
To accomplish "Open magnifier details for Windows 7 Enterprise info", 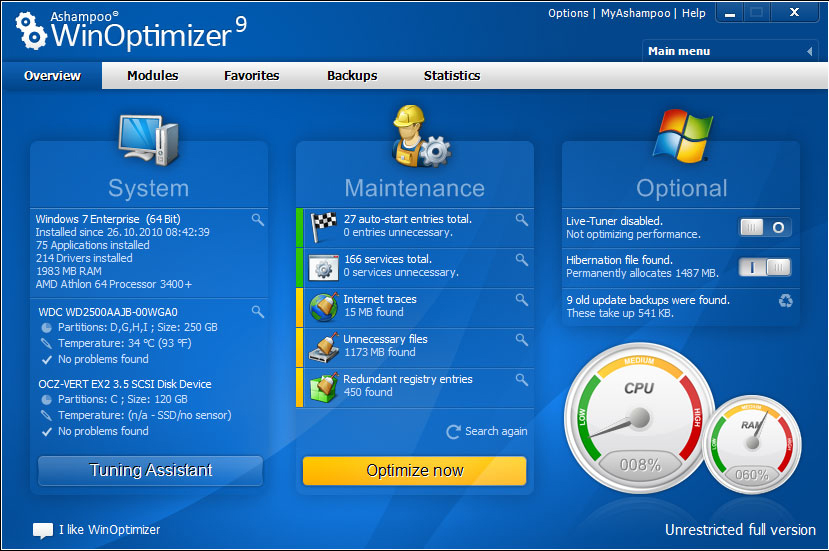I will tap(257, 219).
